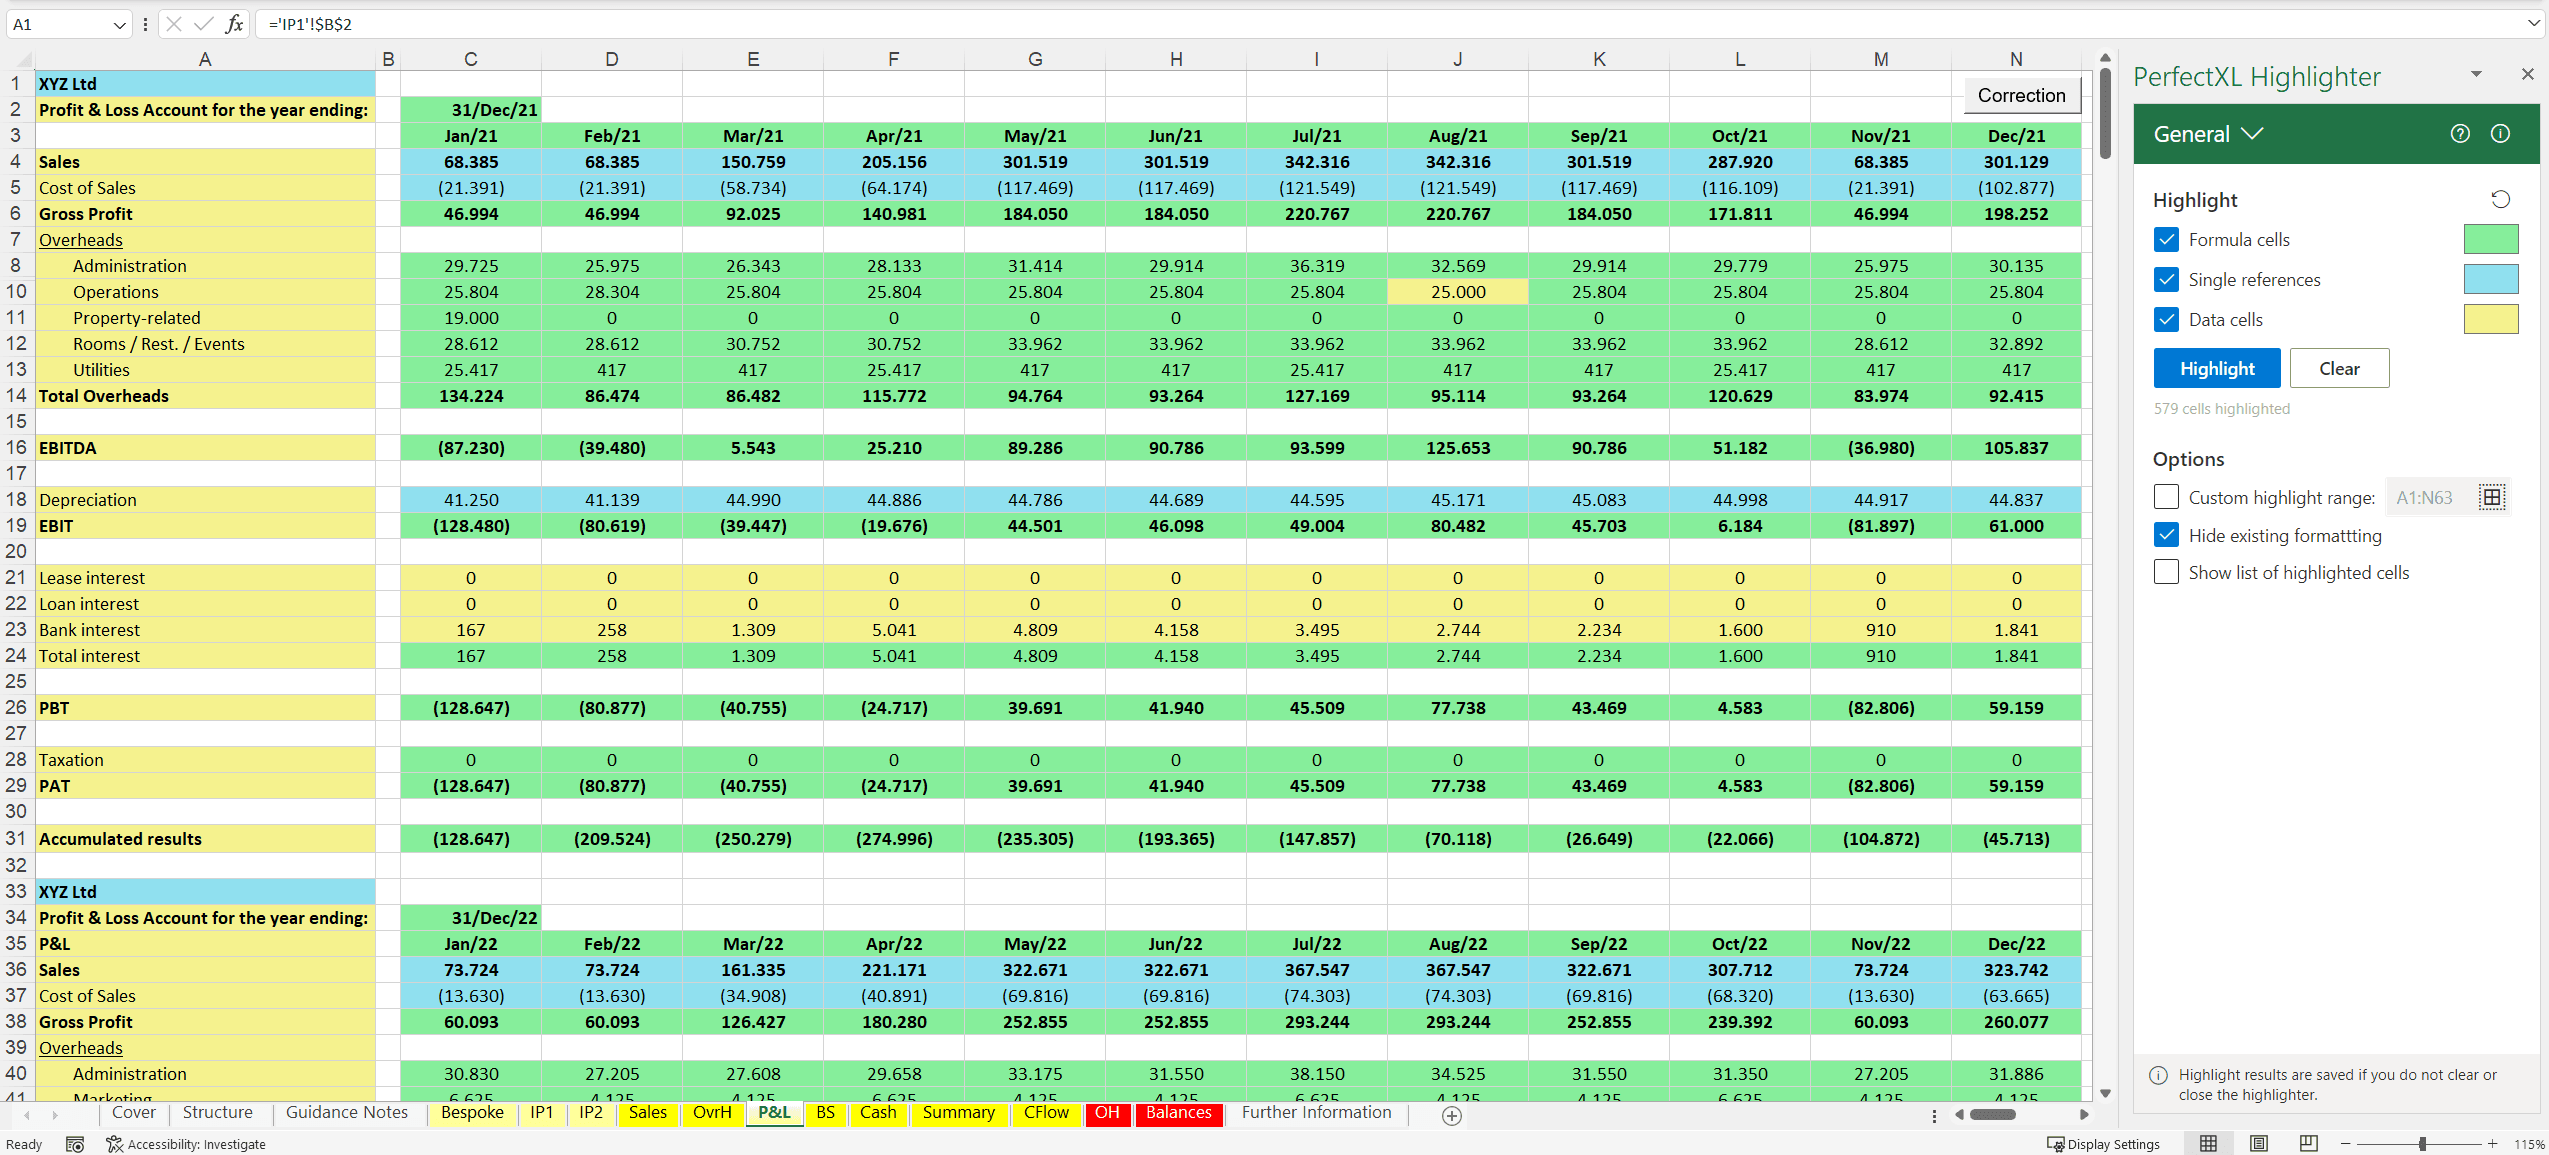This screenshot has height=1155, width=2549.
Task: Enable Custom highlight range checkbox
Action: click(2166, 497)
